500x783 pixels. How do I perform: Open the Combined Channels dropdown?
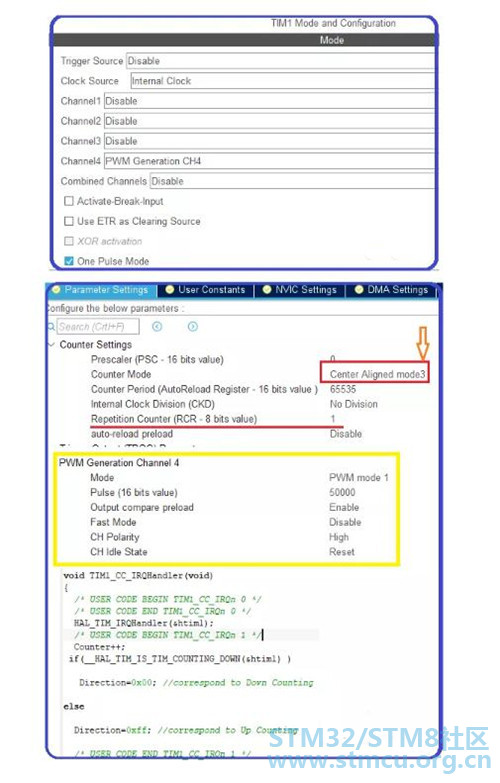click(x=292, y=181)
